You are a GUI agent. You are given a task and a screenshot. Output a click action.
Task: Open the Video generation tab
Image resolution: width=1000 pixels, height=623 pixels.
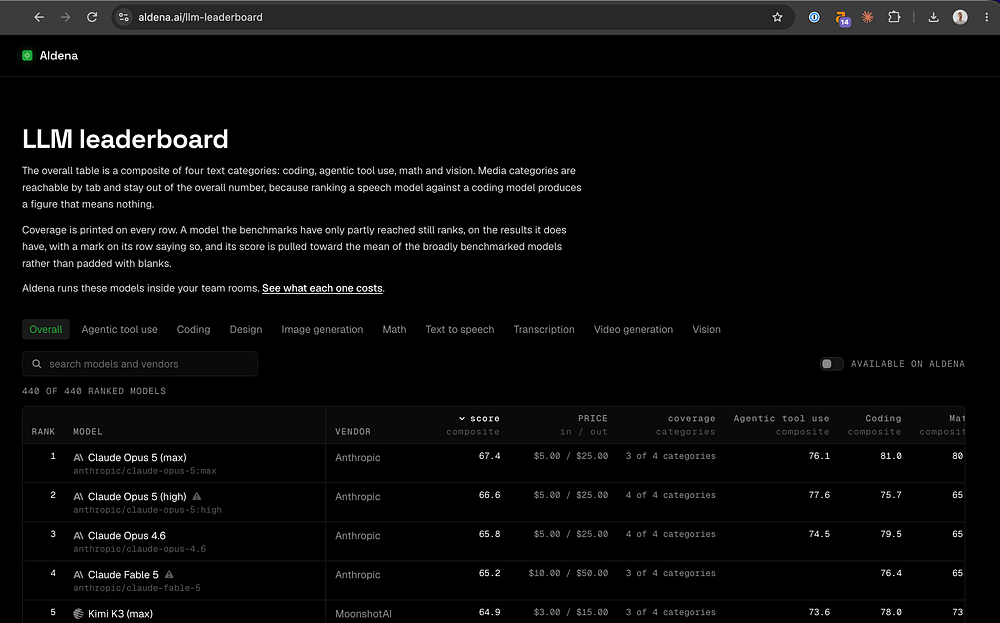pyautogui.click(x=633, y=329)
